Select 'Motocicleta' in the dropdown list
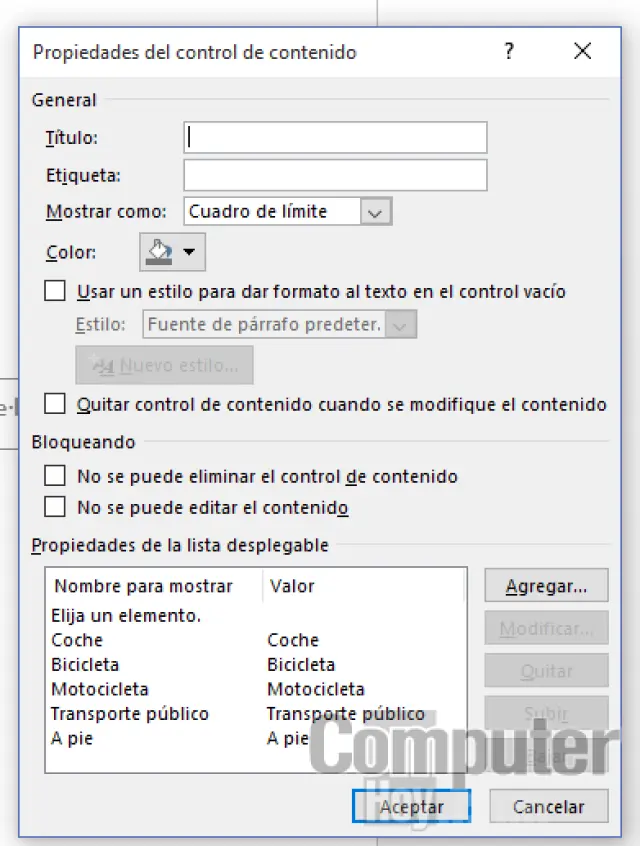This screenshot has width=640, height=846. click(100, 689)
